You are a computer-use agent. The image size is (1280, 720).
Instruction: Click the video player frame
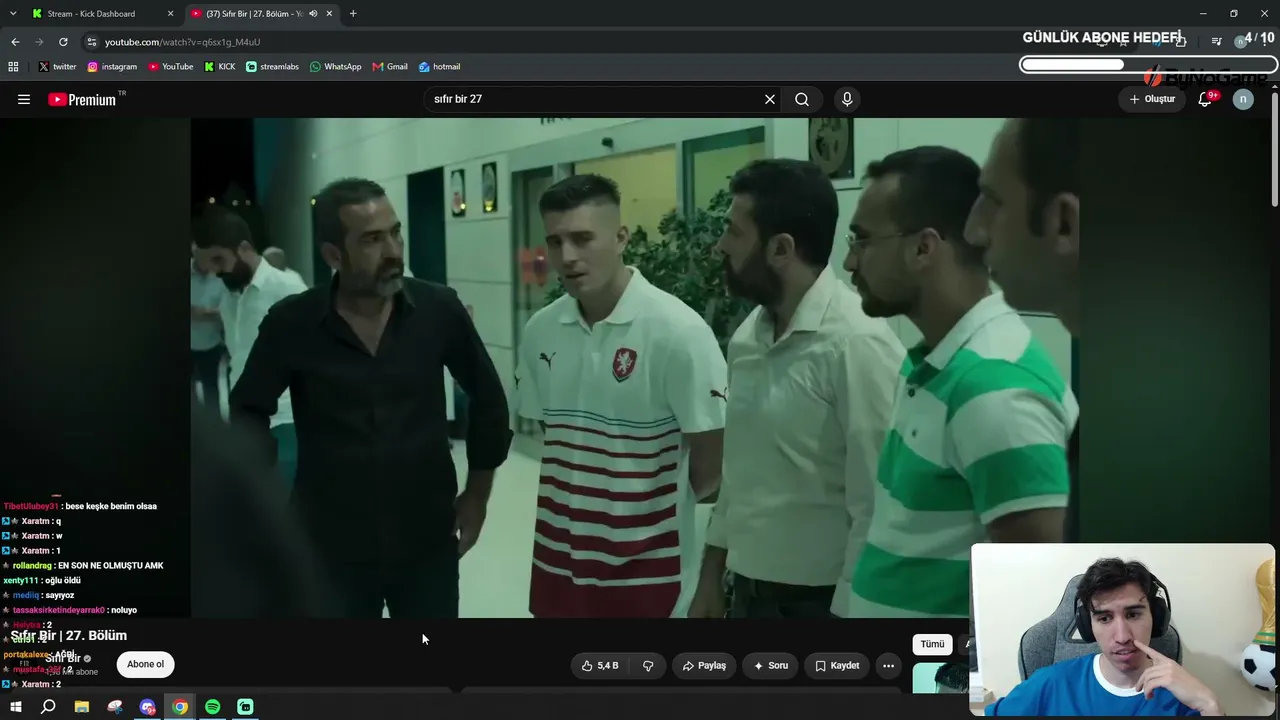pyautogui.click(x=634, y=368)
